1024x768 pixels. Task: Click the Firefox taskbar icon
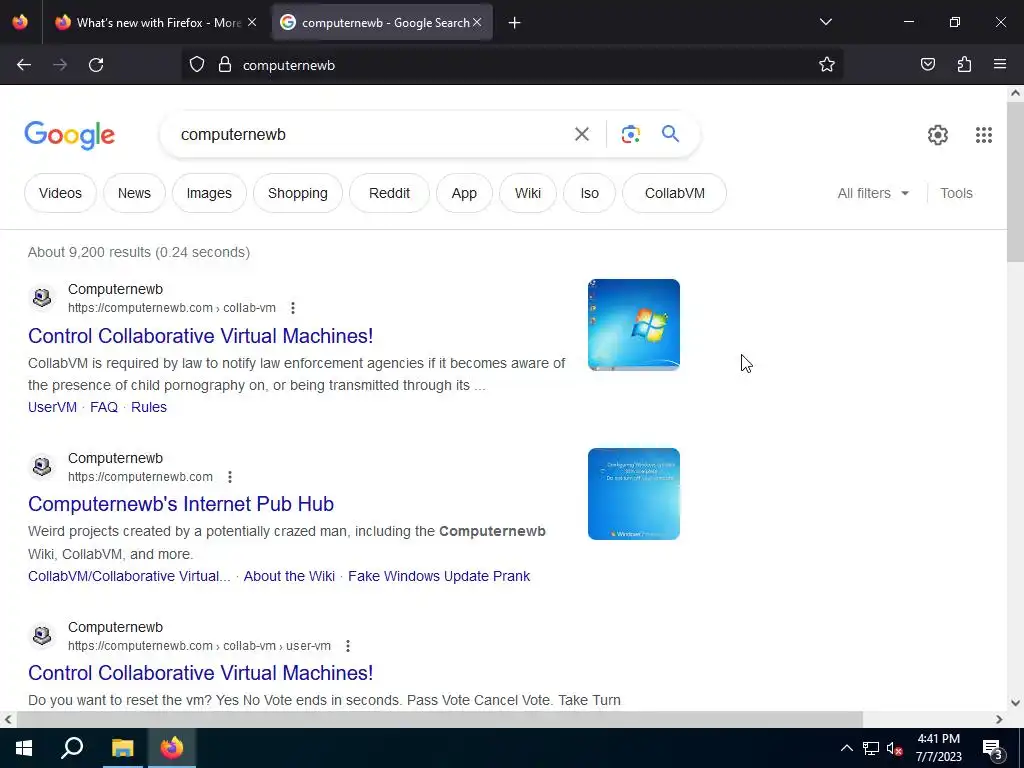point(172,748)
